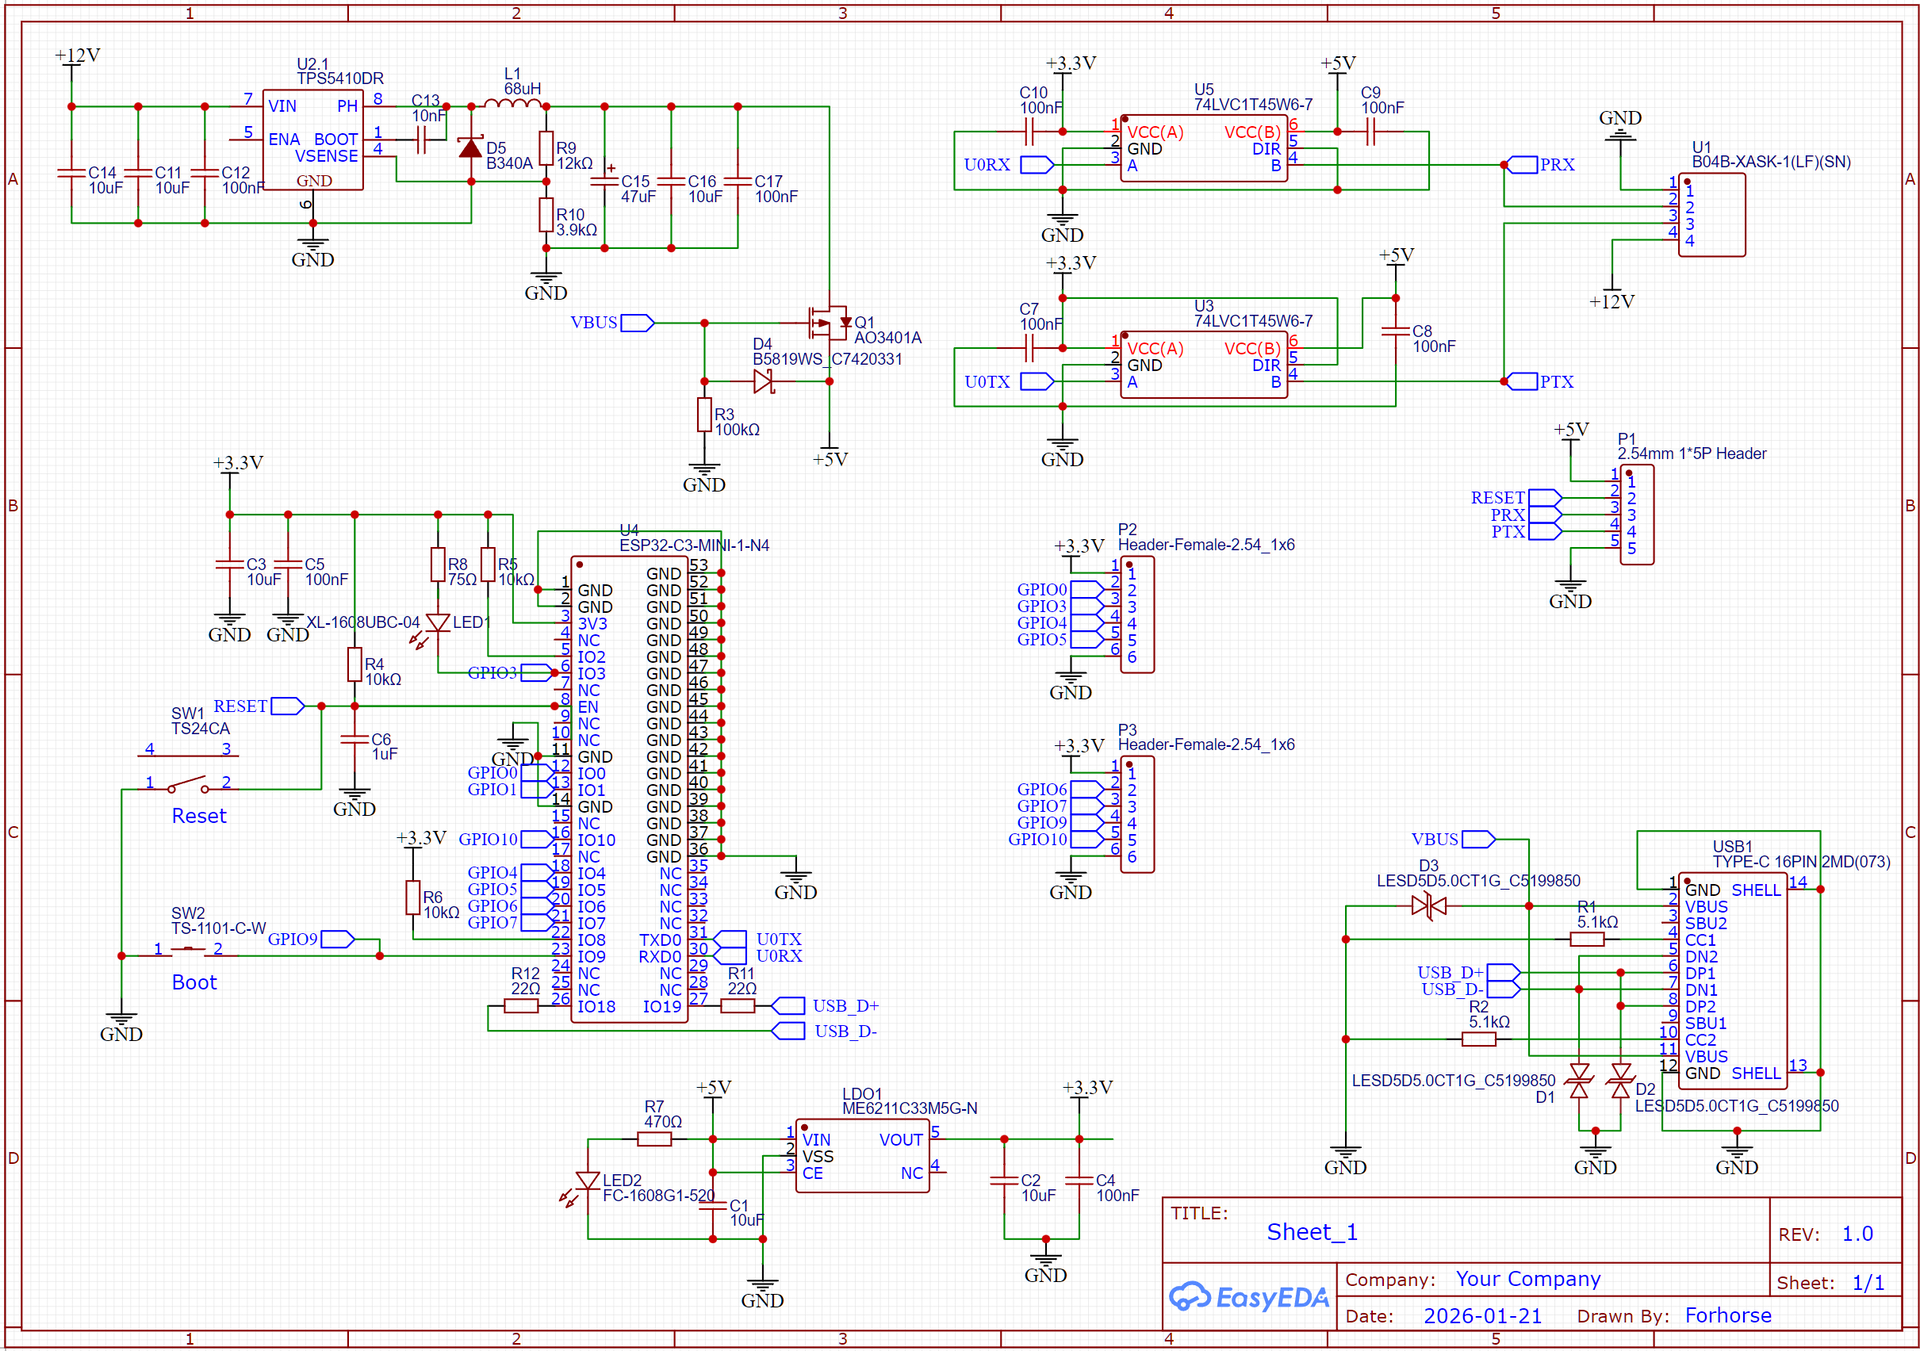Click the L1 68uH inductor symbol
This screenshot has width=1920, height=1351.
click(512, 103)
